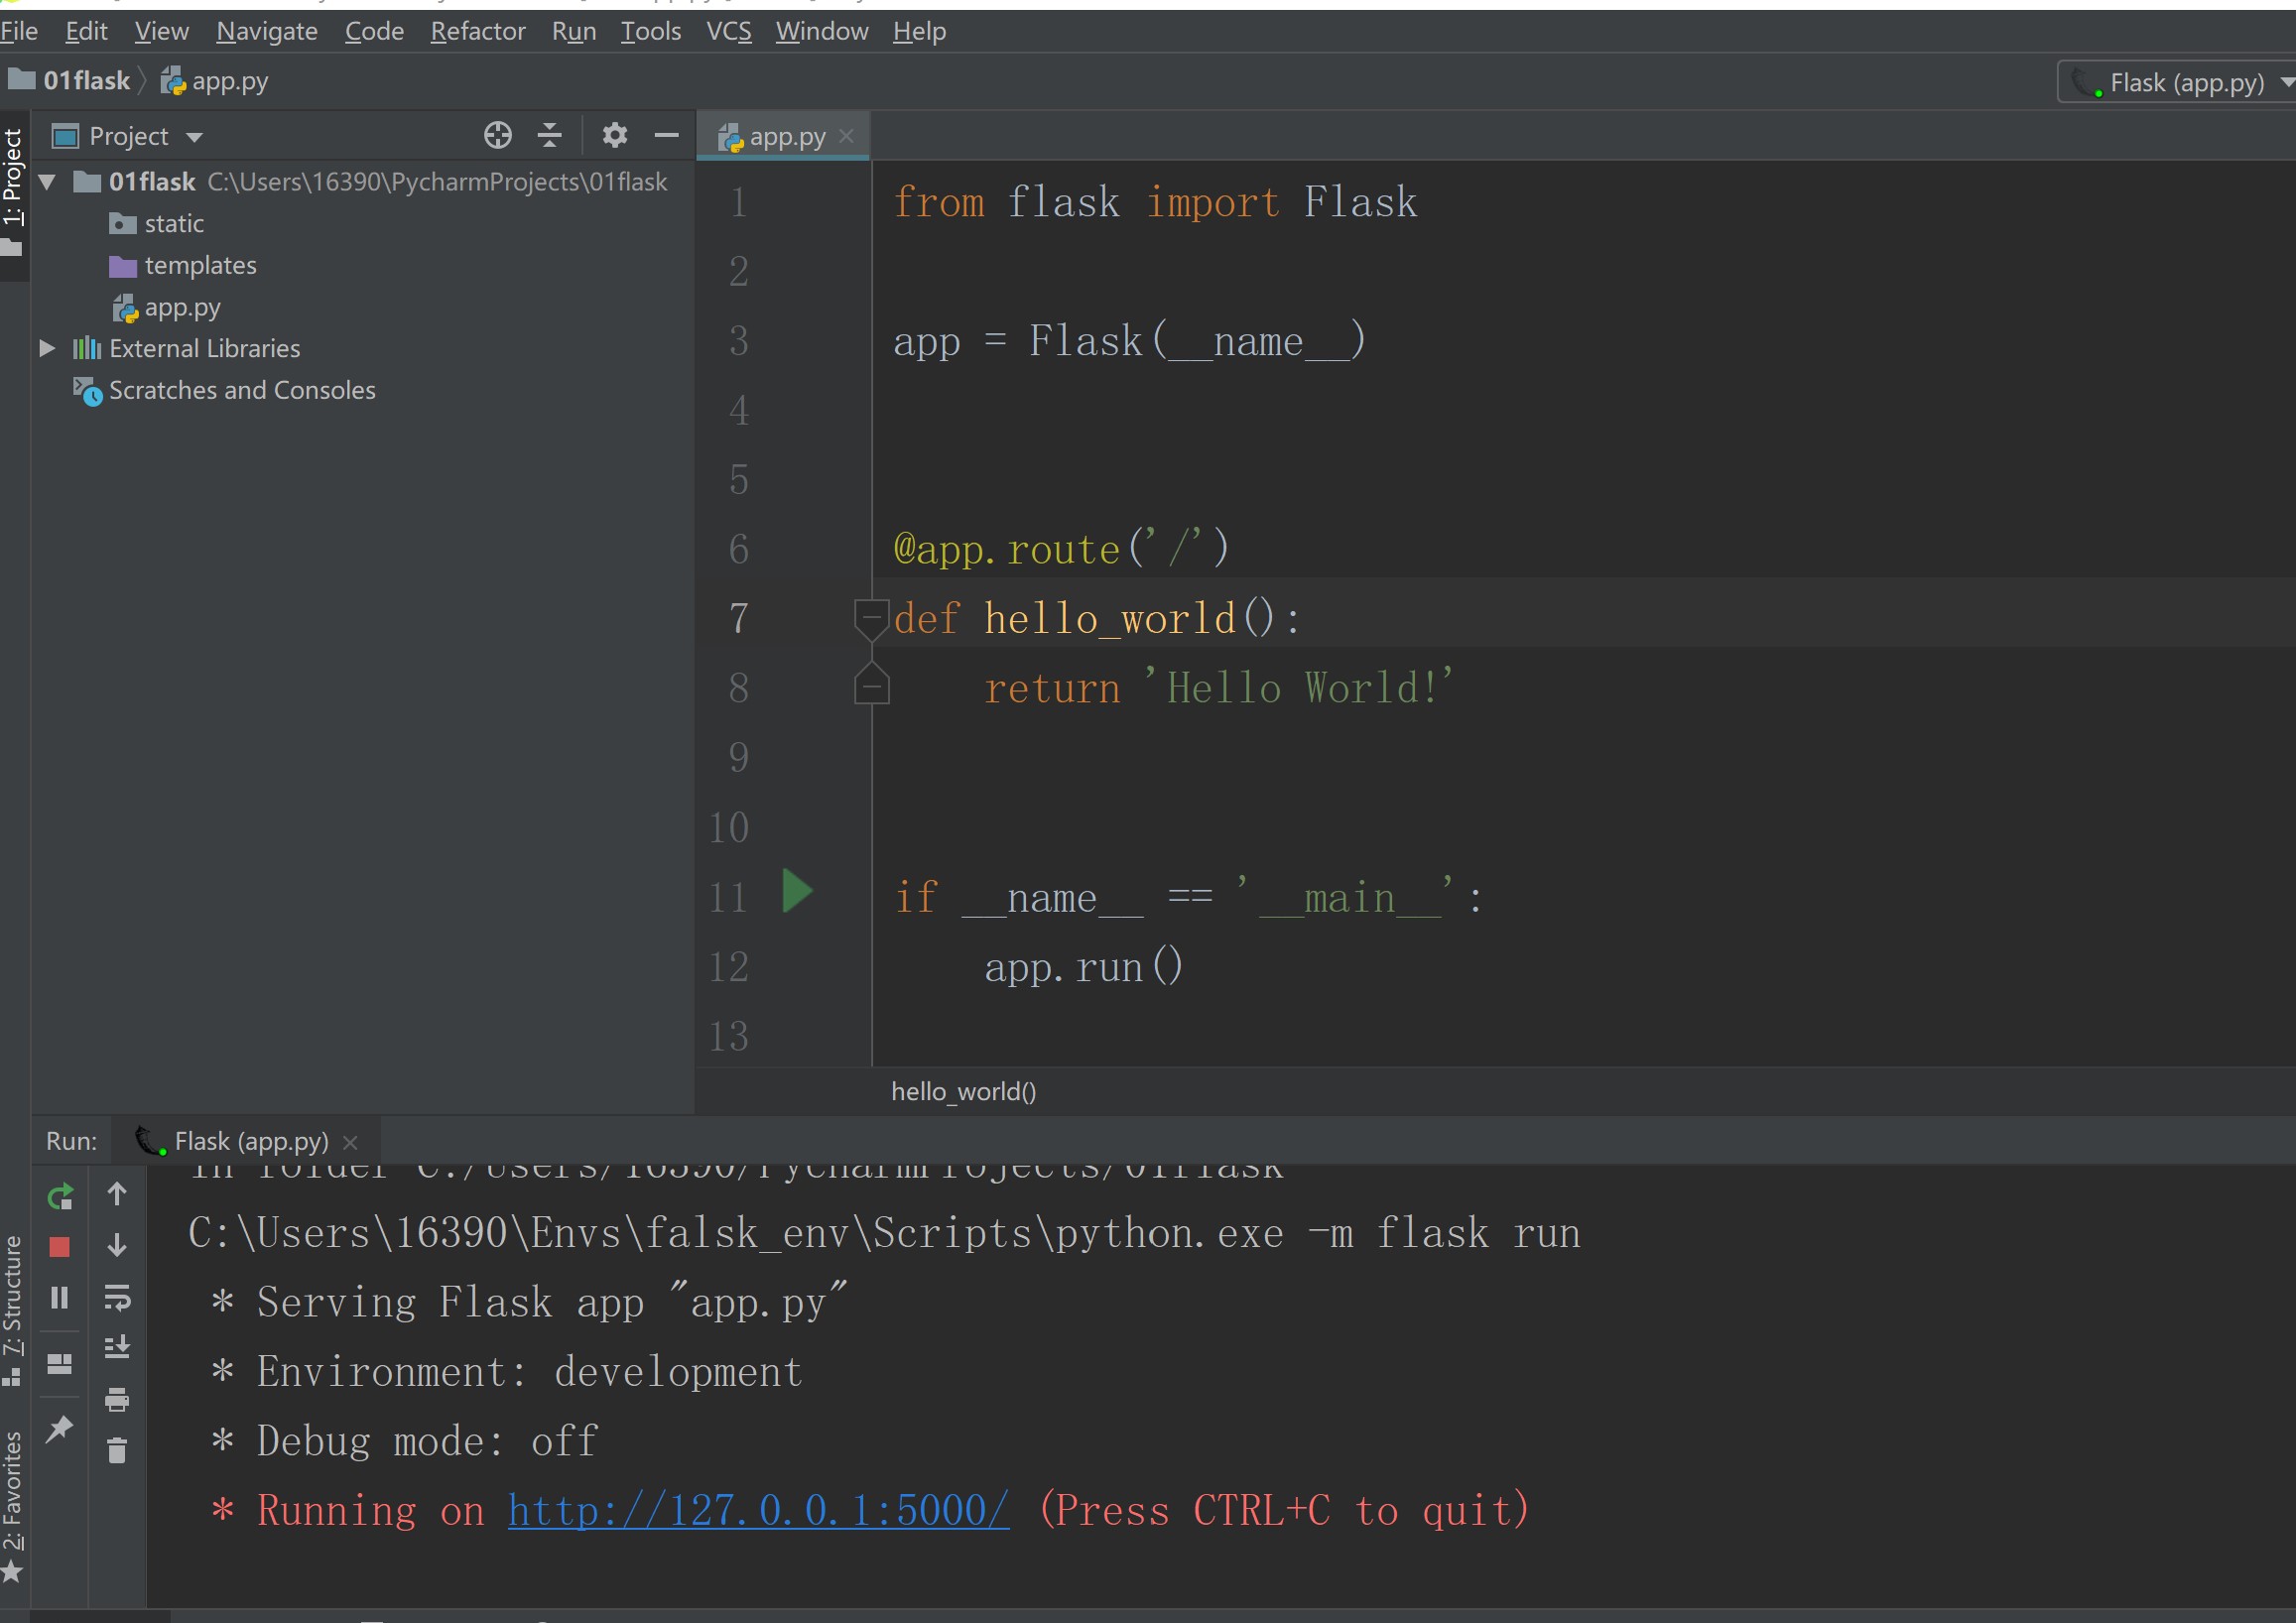Click the Up the Stack Trace arrow
Image resolution: width=2296 pixels, height=1623 pixels.
point(117,1194)
